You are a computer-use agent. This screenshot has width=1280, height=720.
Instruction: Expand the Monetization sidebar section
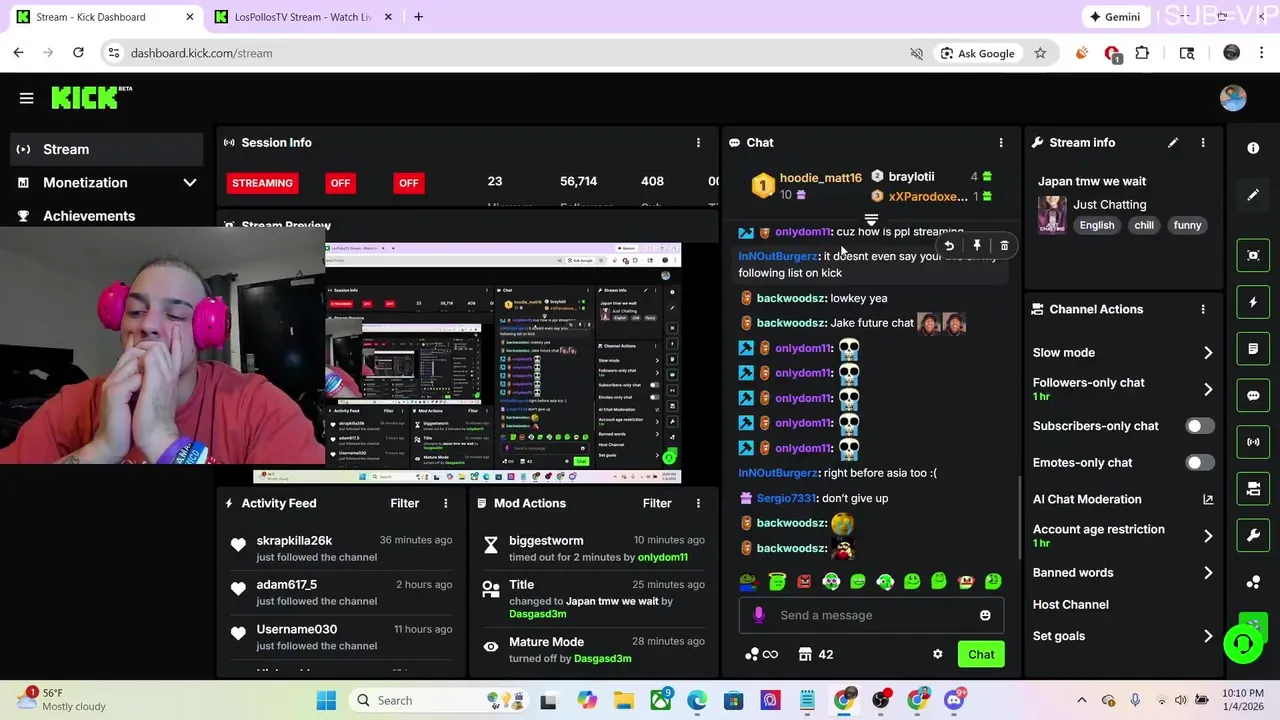coord(105,183)
